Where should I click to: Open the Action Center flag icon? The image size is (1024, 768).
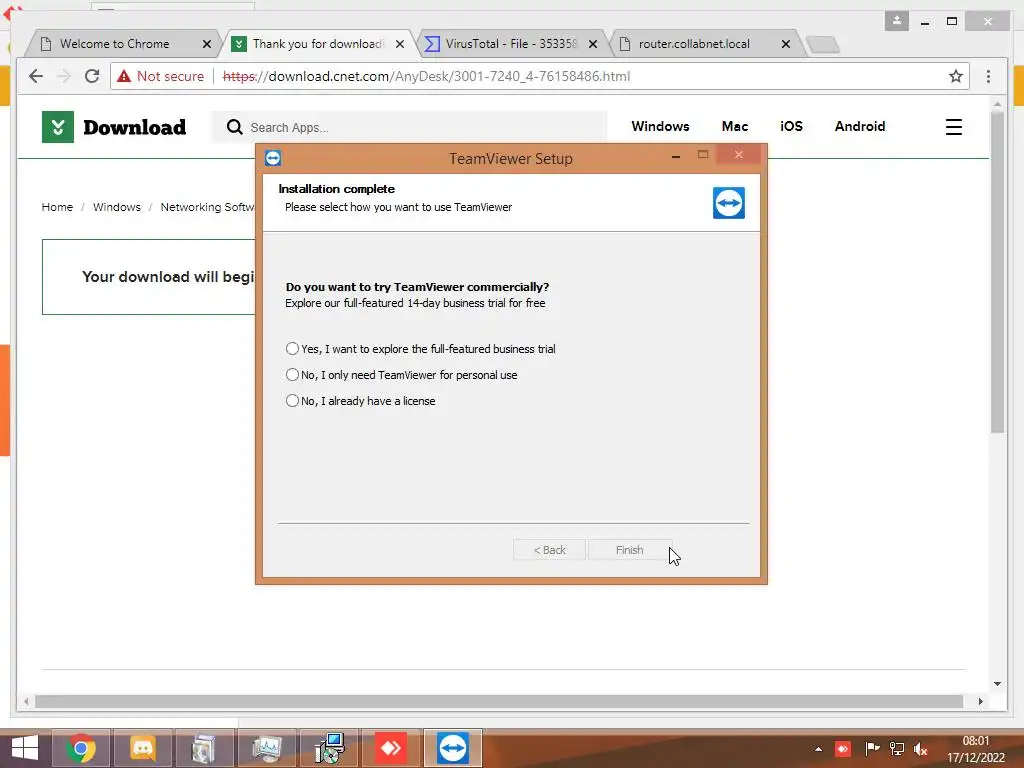872,749
